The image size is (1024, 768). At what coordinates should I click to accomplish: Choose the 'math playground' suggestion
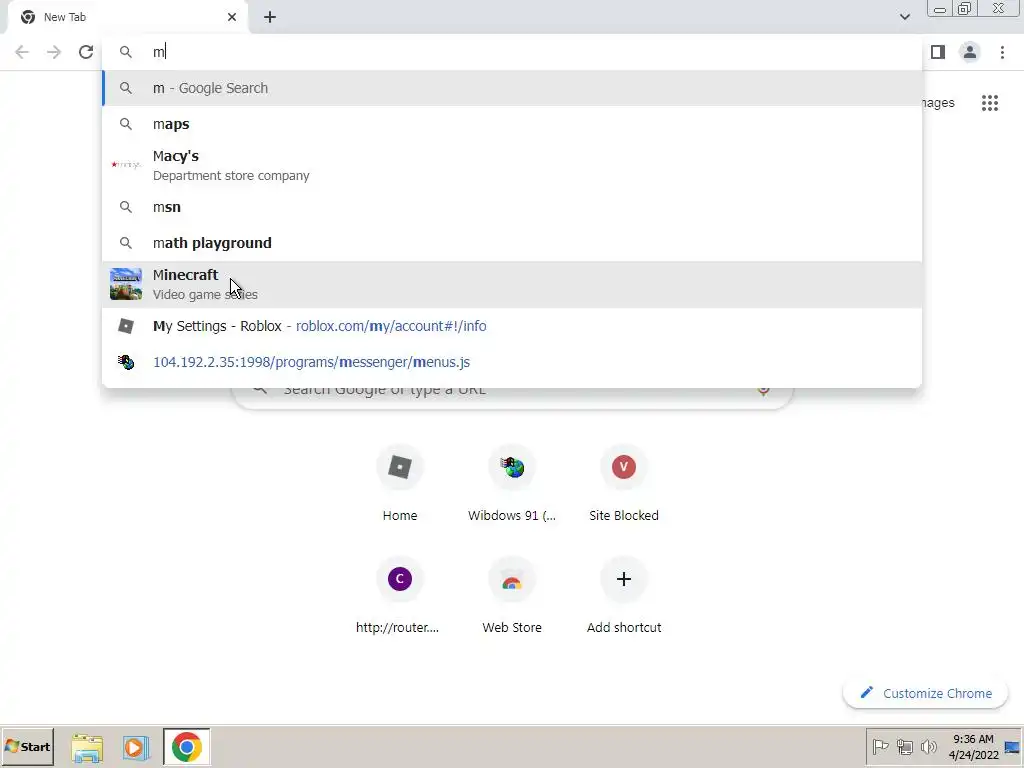[512, 243]
